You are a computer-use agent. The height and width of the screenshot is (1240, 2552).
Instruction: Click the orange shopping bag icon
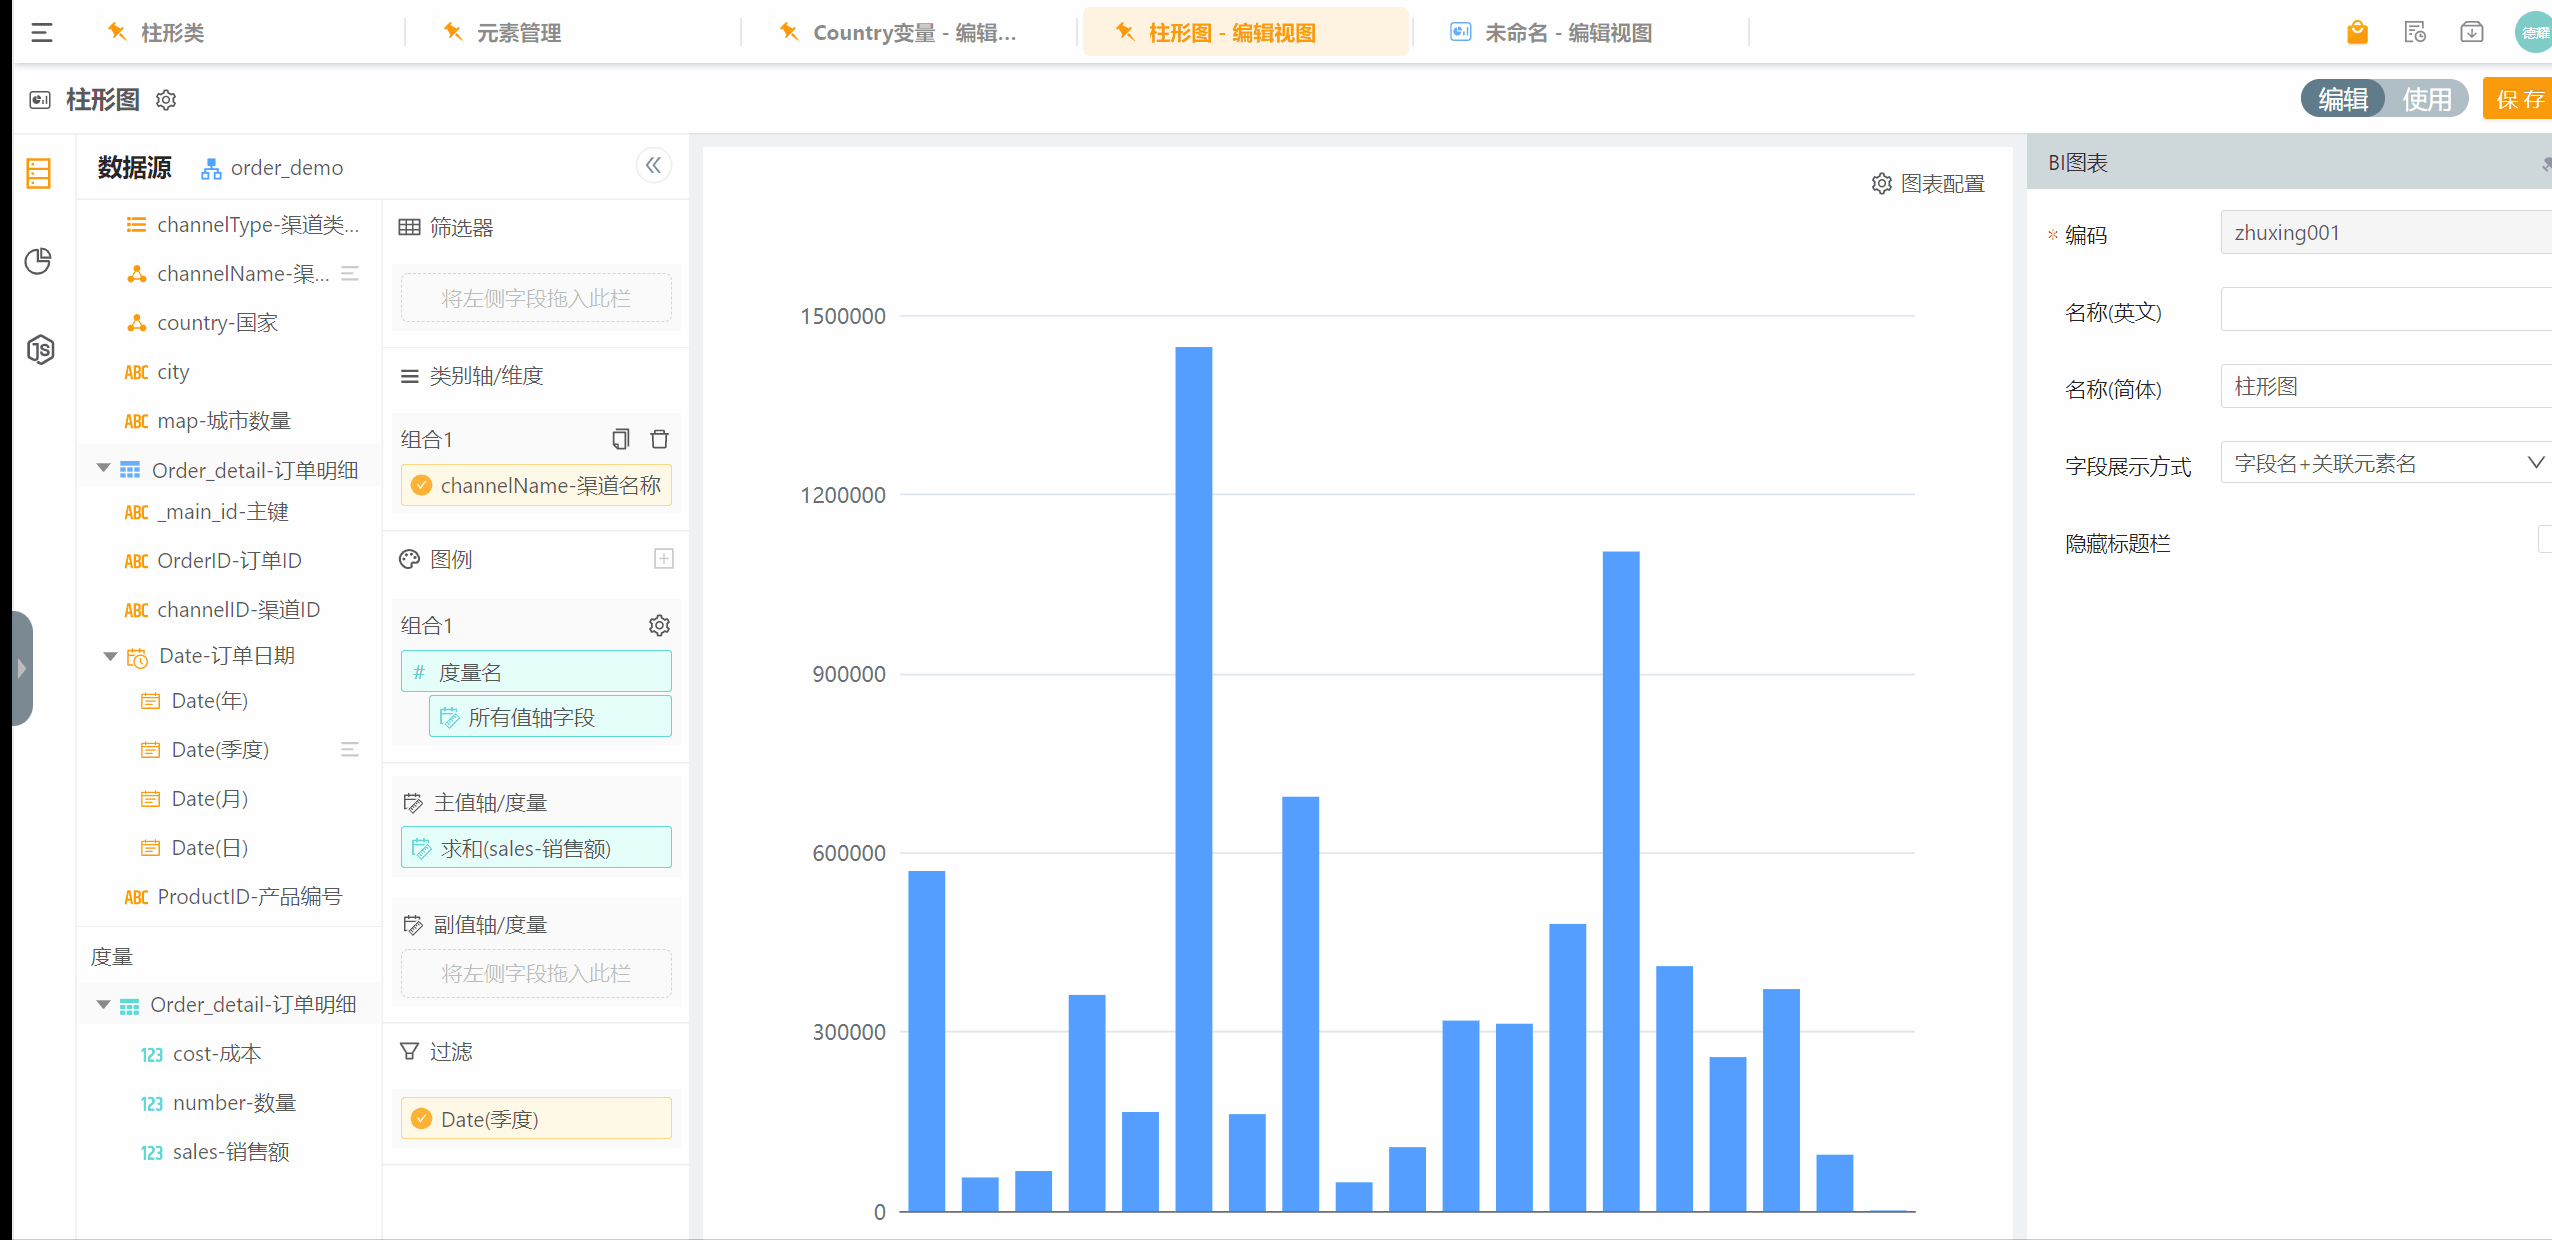[2357, 33]
